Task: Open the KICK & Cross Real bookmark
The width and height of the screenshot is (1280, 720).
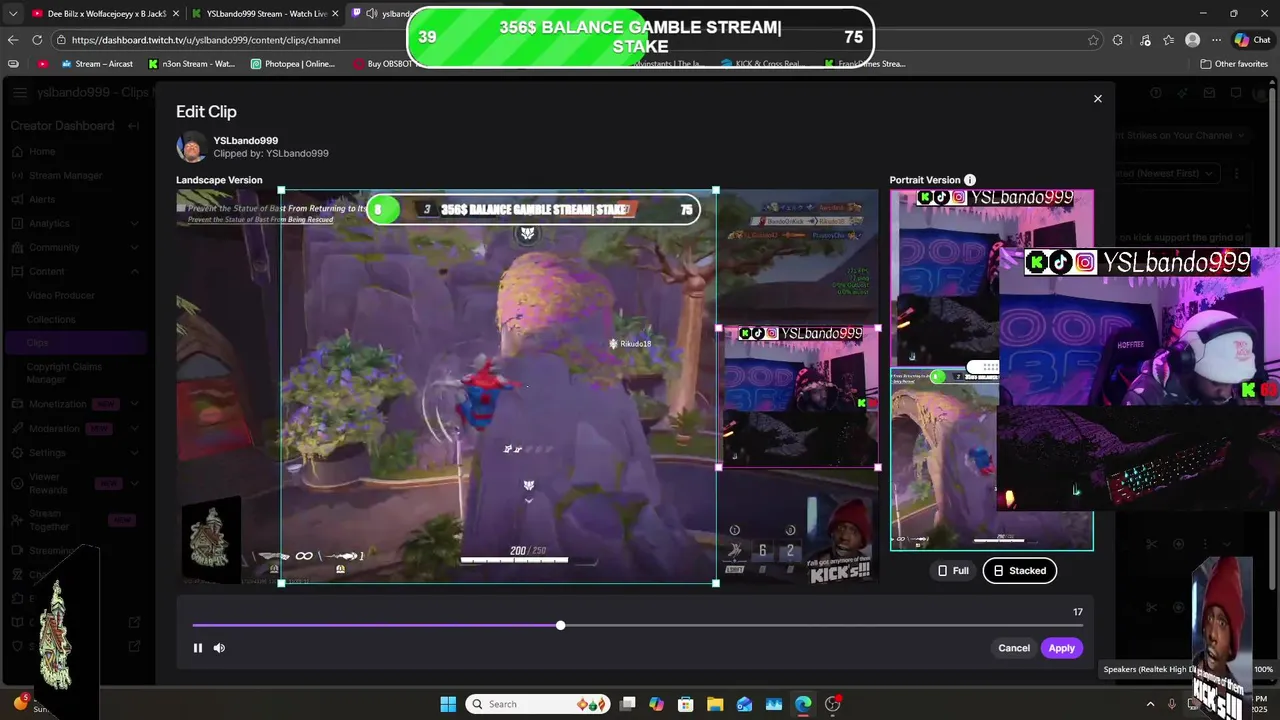Action: (x=763, y=64)
